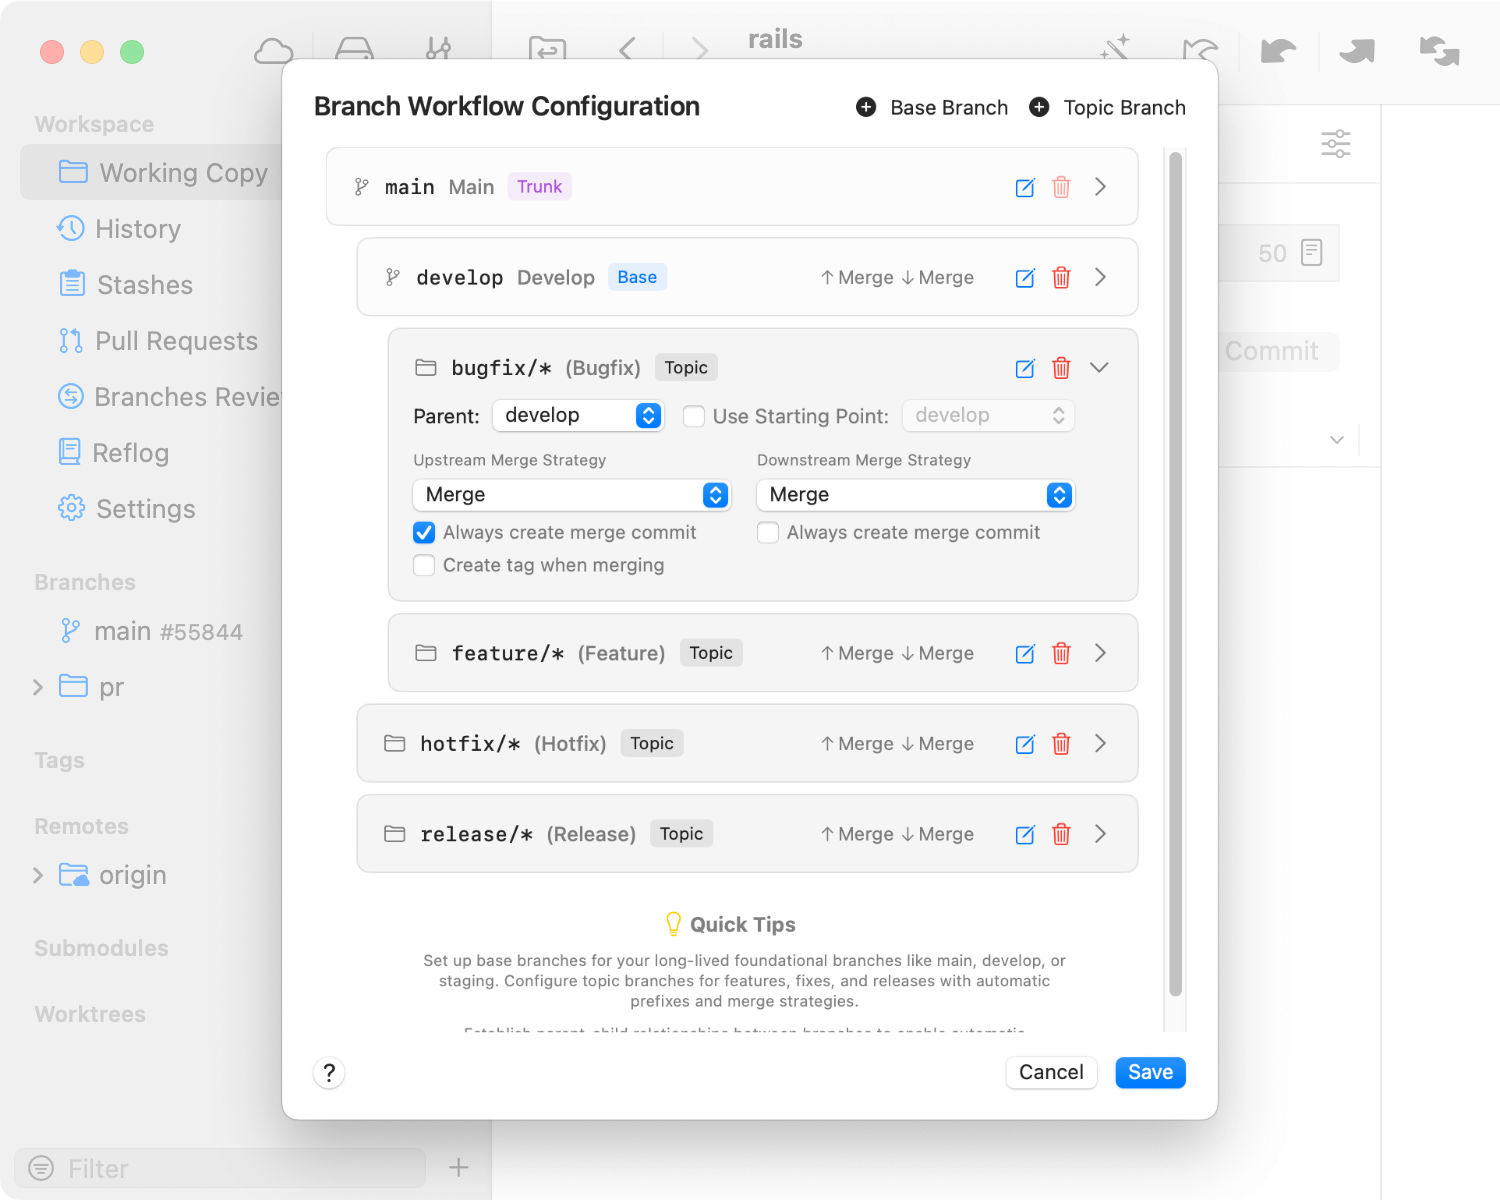1500x1200 pixels.
Task: Click the dialog vertical scrollbar
Action: (x=1176, y=574)
